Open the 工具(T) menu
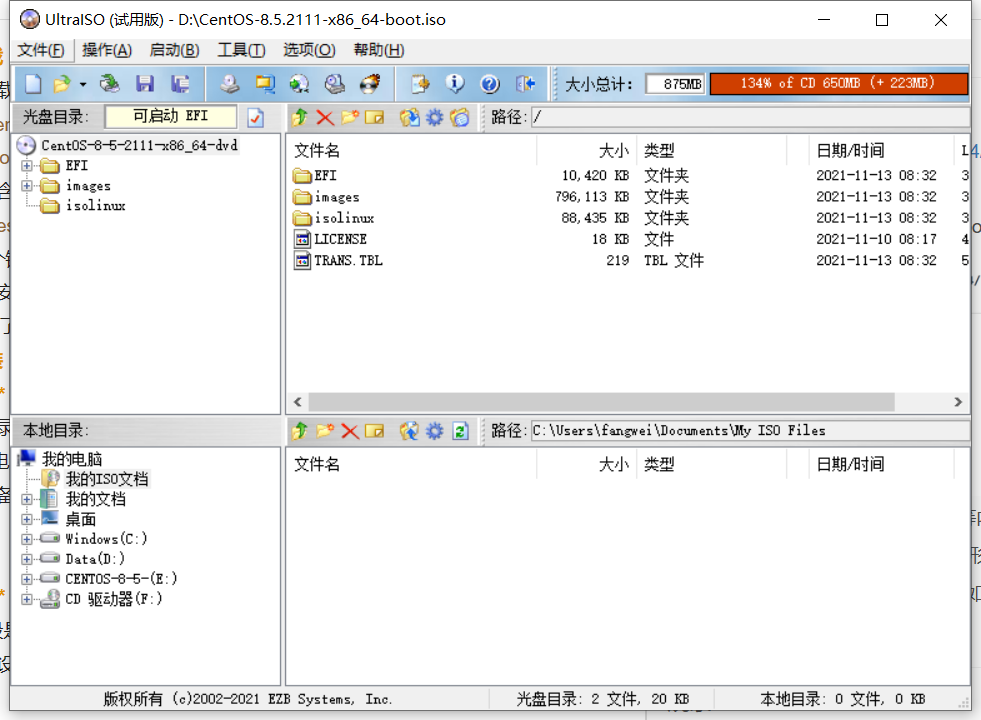 click(241, 50)
